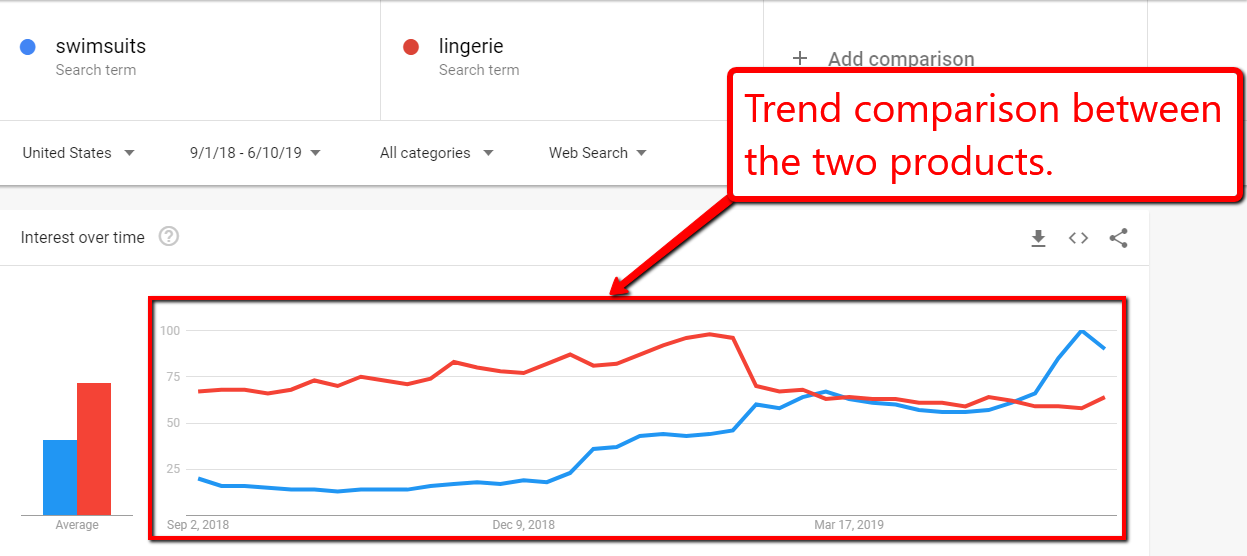1247x556 pixels.
Task: Click the Dec 9, 2018 axis label
Action: [x=523, y=525]
